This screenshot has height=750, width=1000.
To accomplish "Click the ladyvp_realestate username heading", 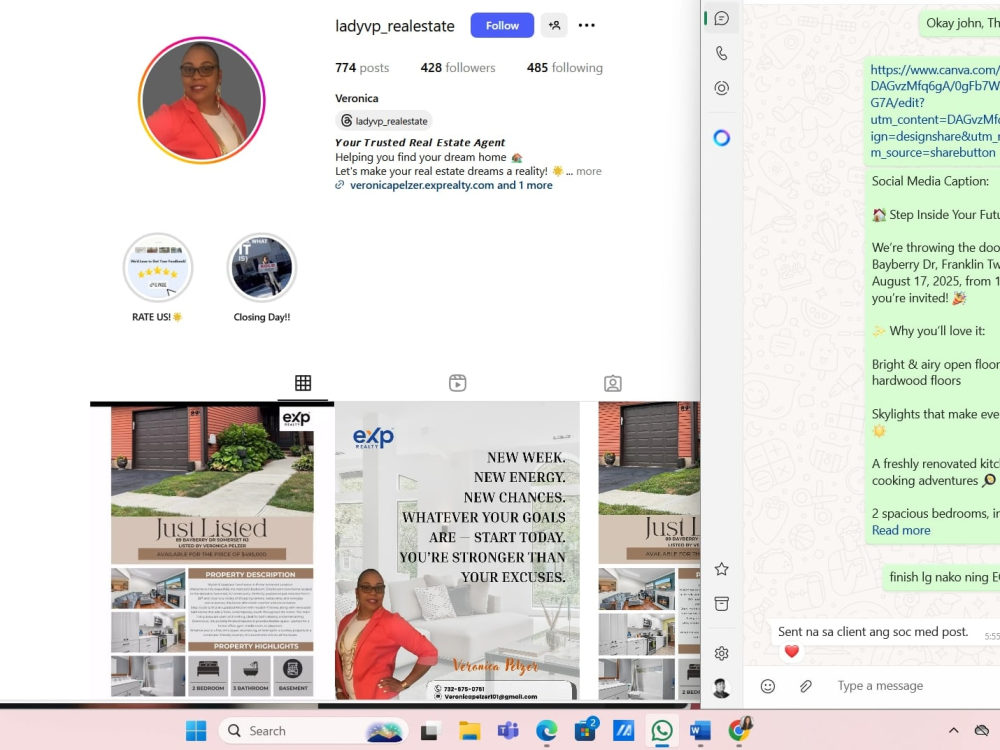I will 395,26.
